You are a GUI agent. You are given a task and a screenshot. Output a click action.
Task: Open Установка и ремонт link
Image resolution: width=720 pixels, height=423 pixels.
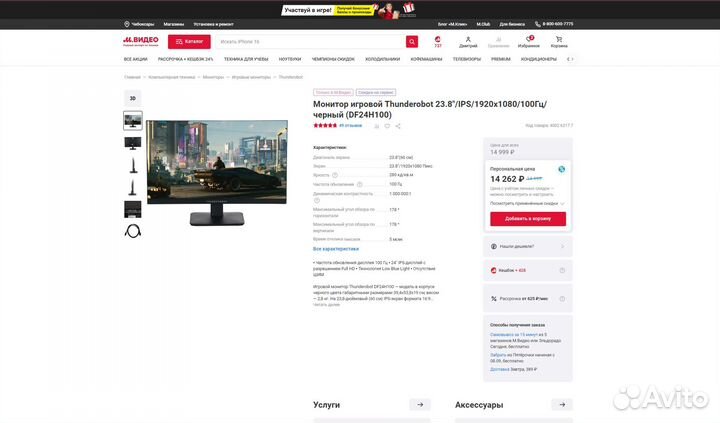click(213, 24)
